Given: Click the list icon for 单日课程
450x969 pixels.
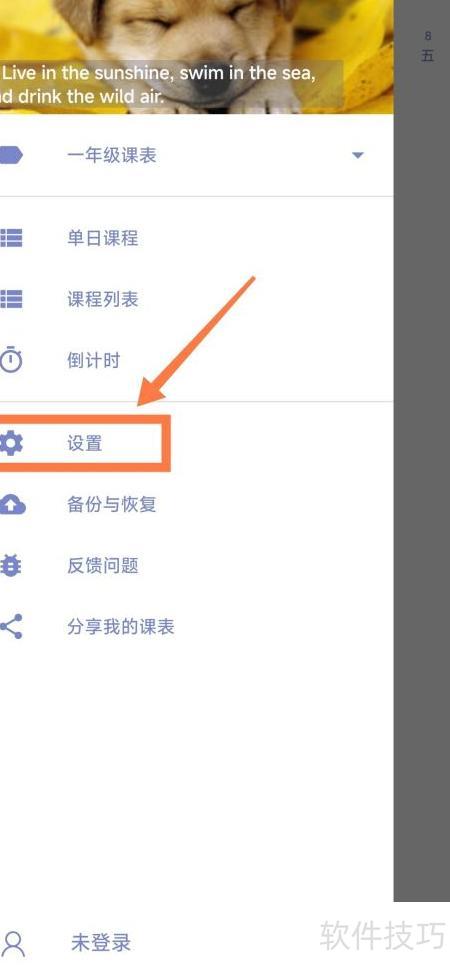Looking at the screenshot, I should click(11, 238).
